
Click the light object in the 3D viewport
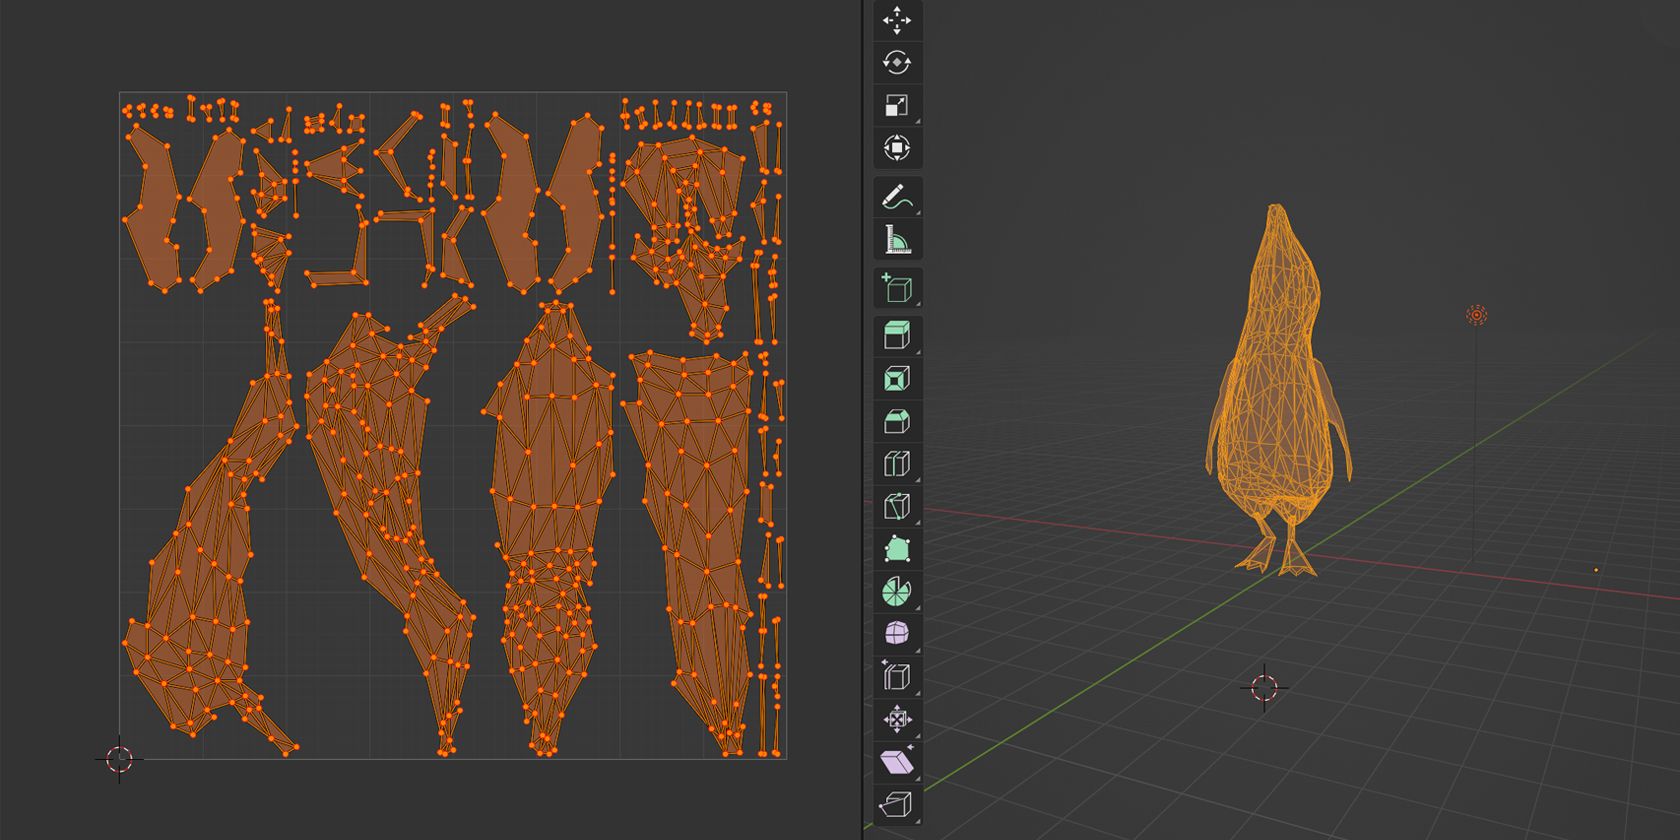pyautogui.click(x=1476, y=315)
